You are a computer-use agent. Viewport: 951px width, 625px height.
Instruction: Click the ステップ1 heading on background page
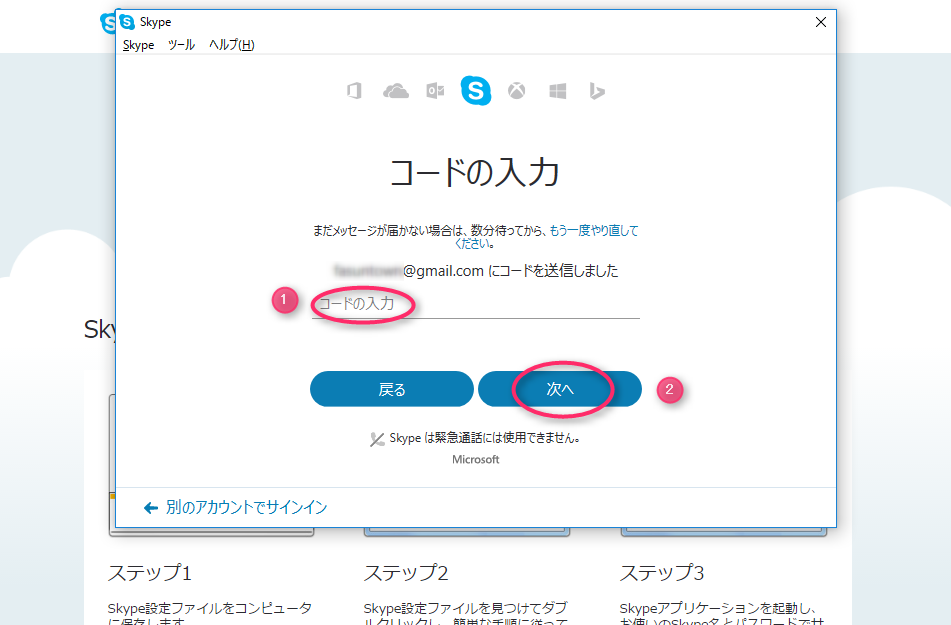click(x=150, y=573)
